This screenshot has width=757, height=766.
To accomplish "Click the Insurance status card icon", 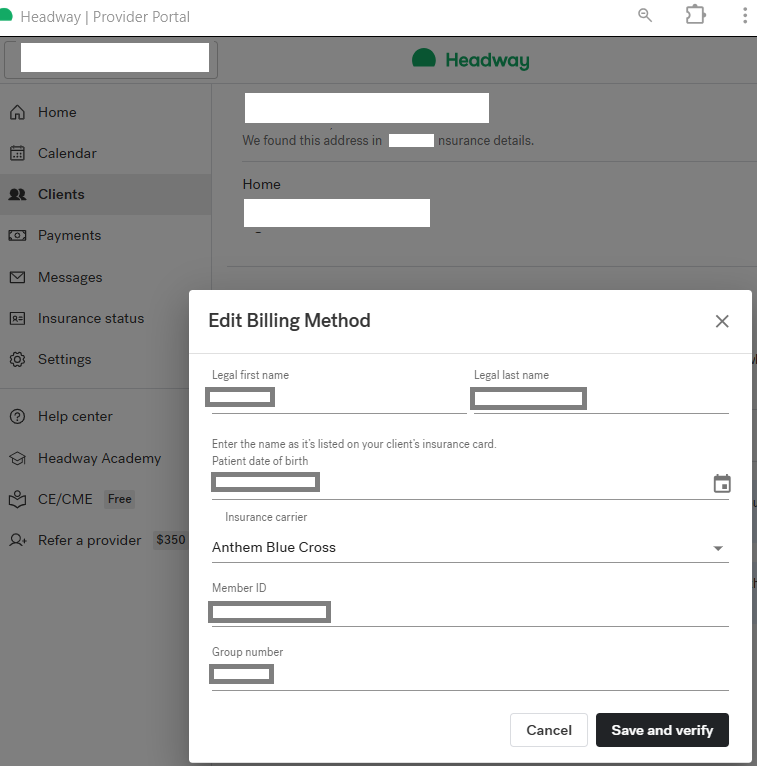I will pos(17,319).
